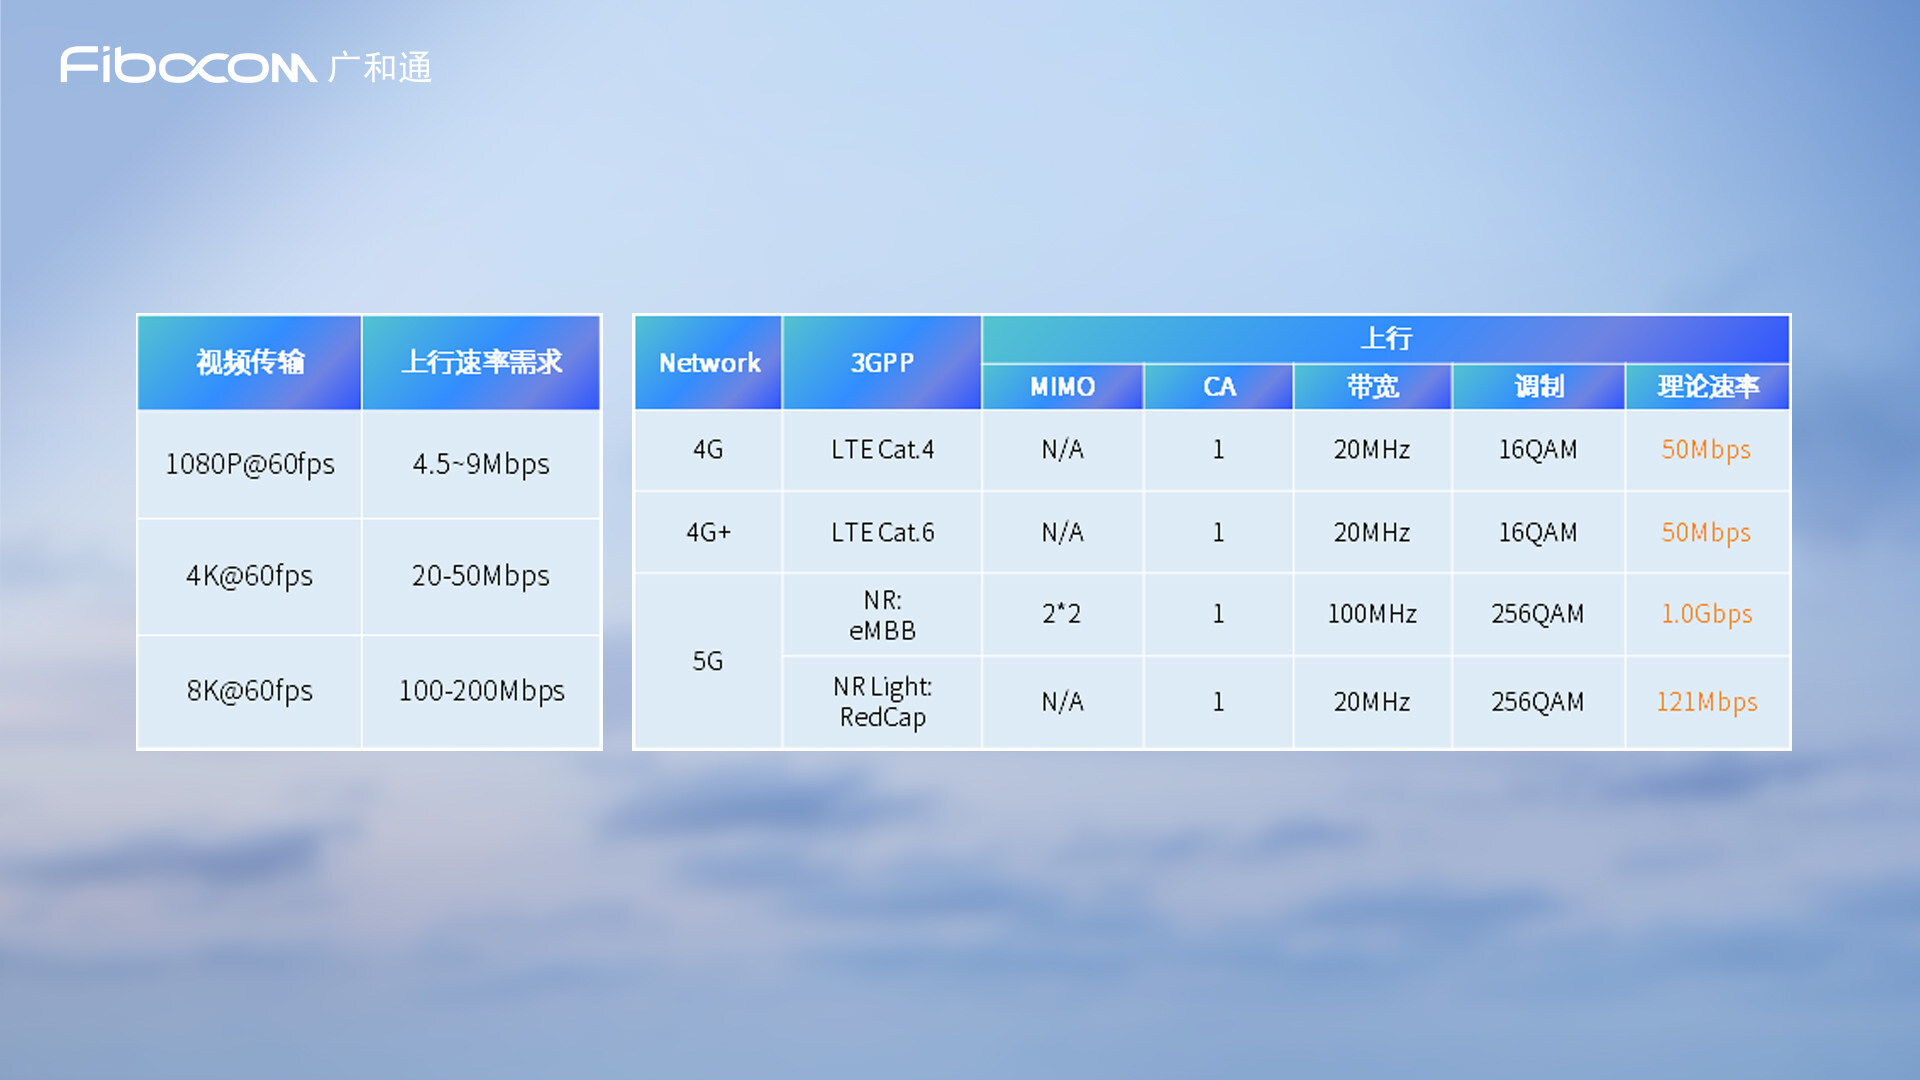Screen dimensions: 1920x1080
Task: Click the MIMO column header
Action: click(x=1062, y=387)
